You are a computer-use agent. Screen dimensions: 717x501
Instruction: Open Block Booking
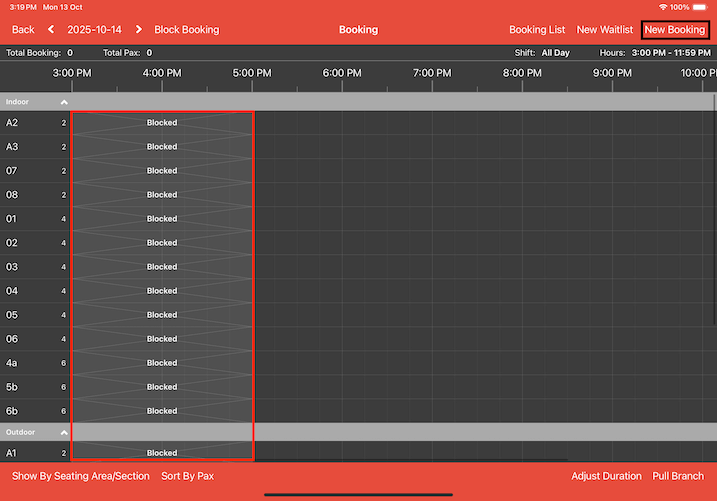click(x=187, y=30)
